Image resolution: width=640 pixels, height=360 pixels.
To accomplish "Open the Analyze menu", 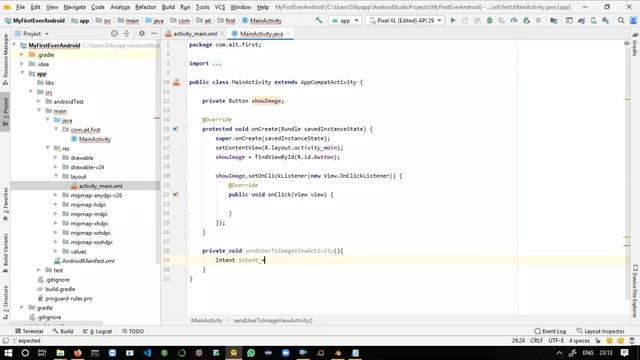I will pyautogui.click(x=120, y=7).
